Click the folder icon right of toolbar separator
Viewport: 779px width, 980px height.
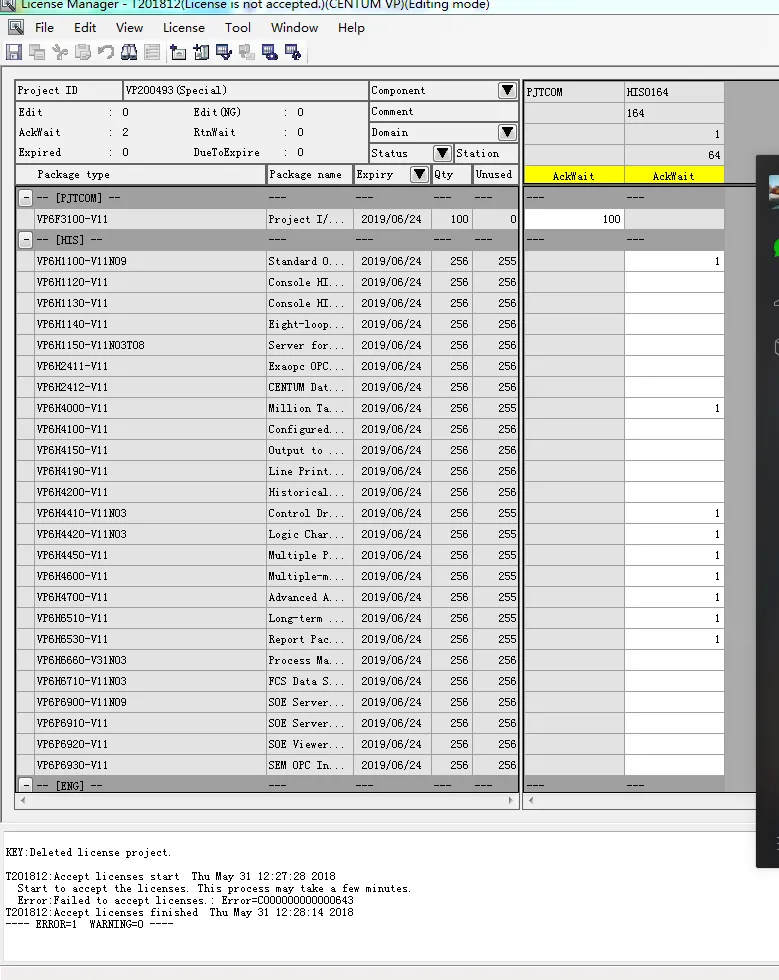coord(179,52)
